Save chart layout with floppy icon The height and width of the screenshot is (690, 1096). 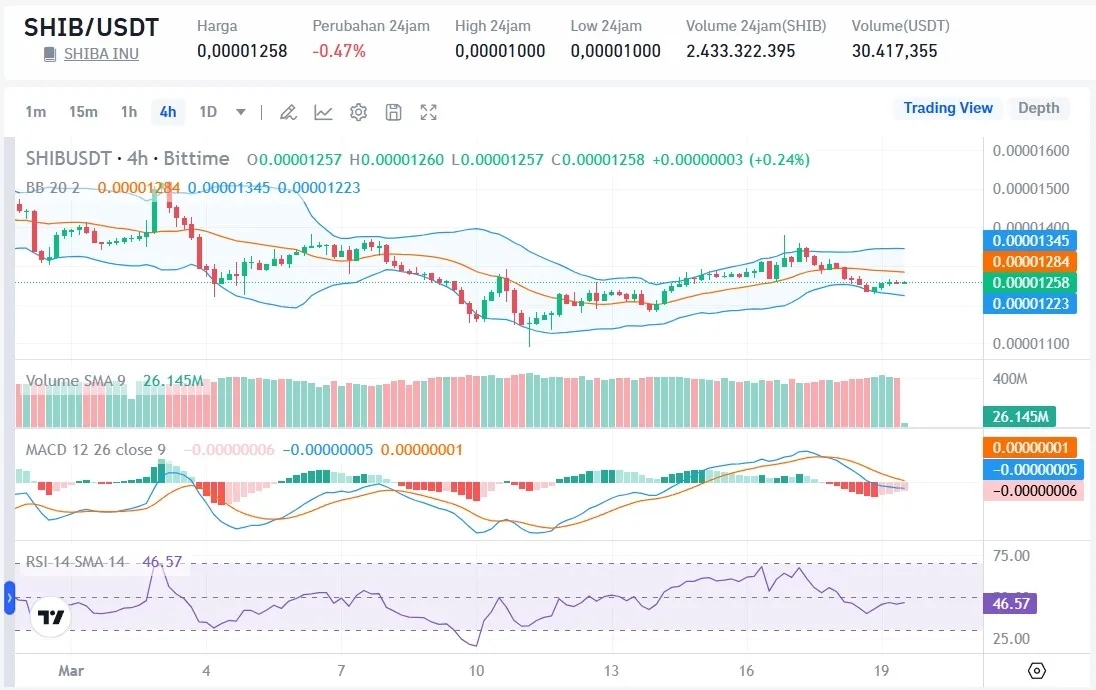(394, 112)
